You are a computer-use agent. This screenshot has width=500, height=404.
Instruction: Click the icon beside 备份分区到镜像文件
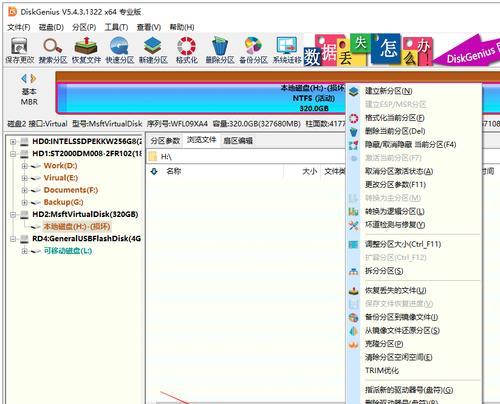pos(354,317)
